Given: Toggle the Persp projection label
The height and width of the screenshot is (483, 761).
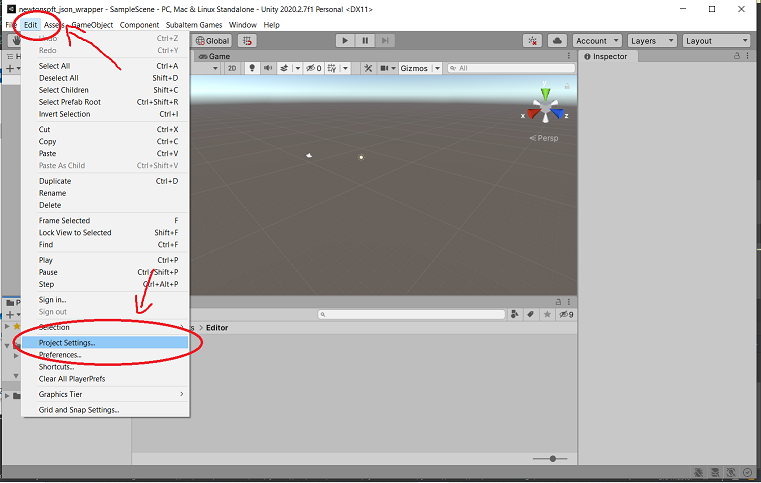Looking at the screenshot, I should pyautogui.click(x=544, y=138).
